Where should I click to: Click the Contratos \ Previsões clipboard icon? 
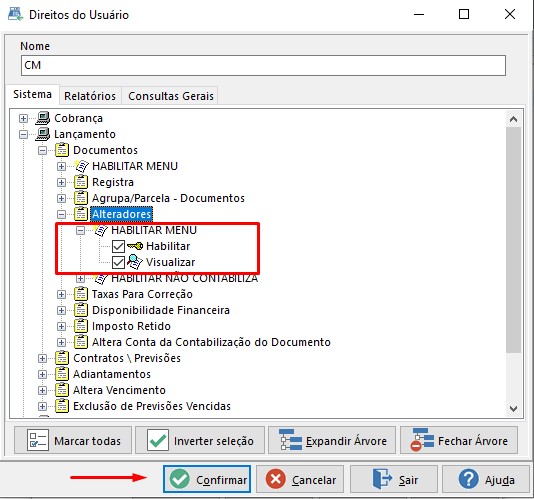coord(62,358)
